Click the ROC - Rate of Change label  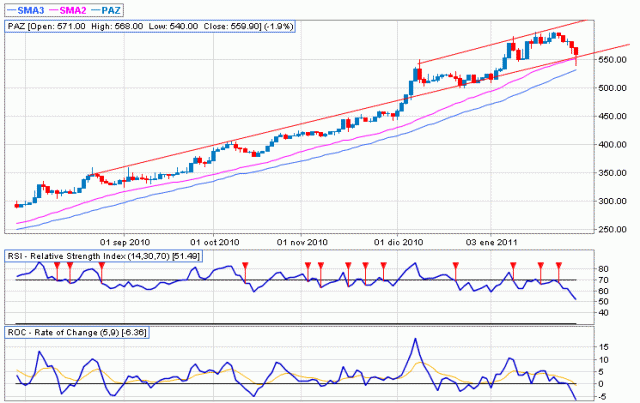coord(77,332)
